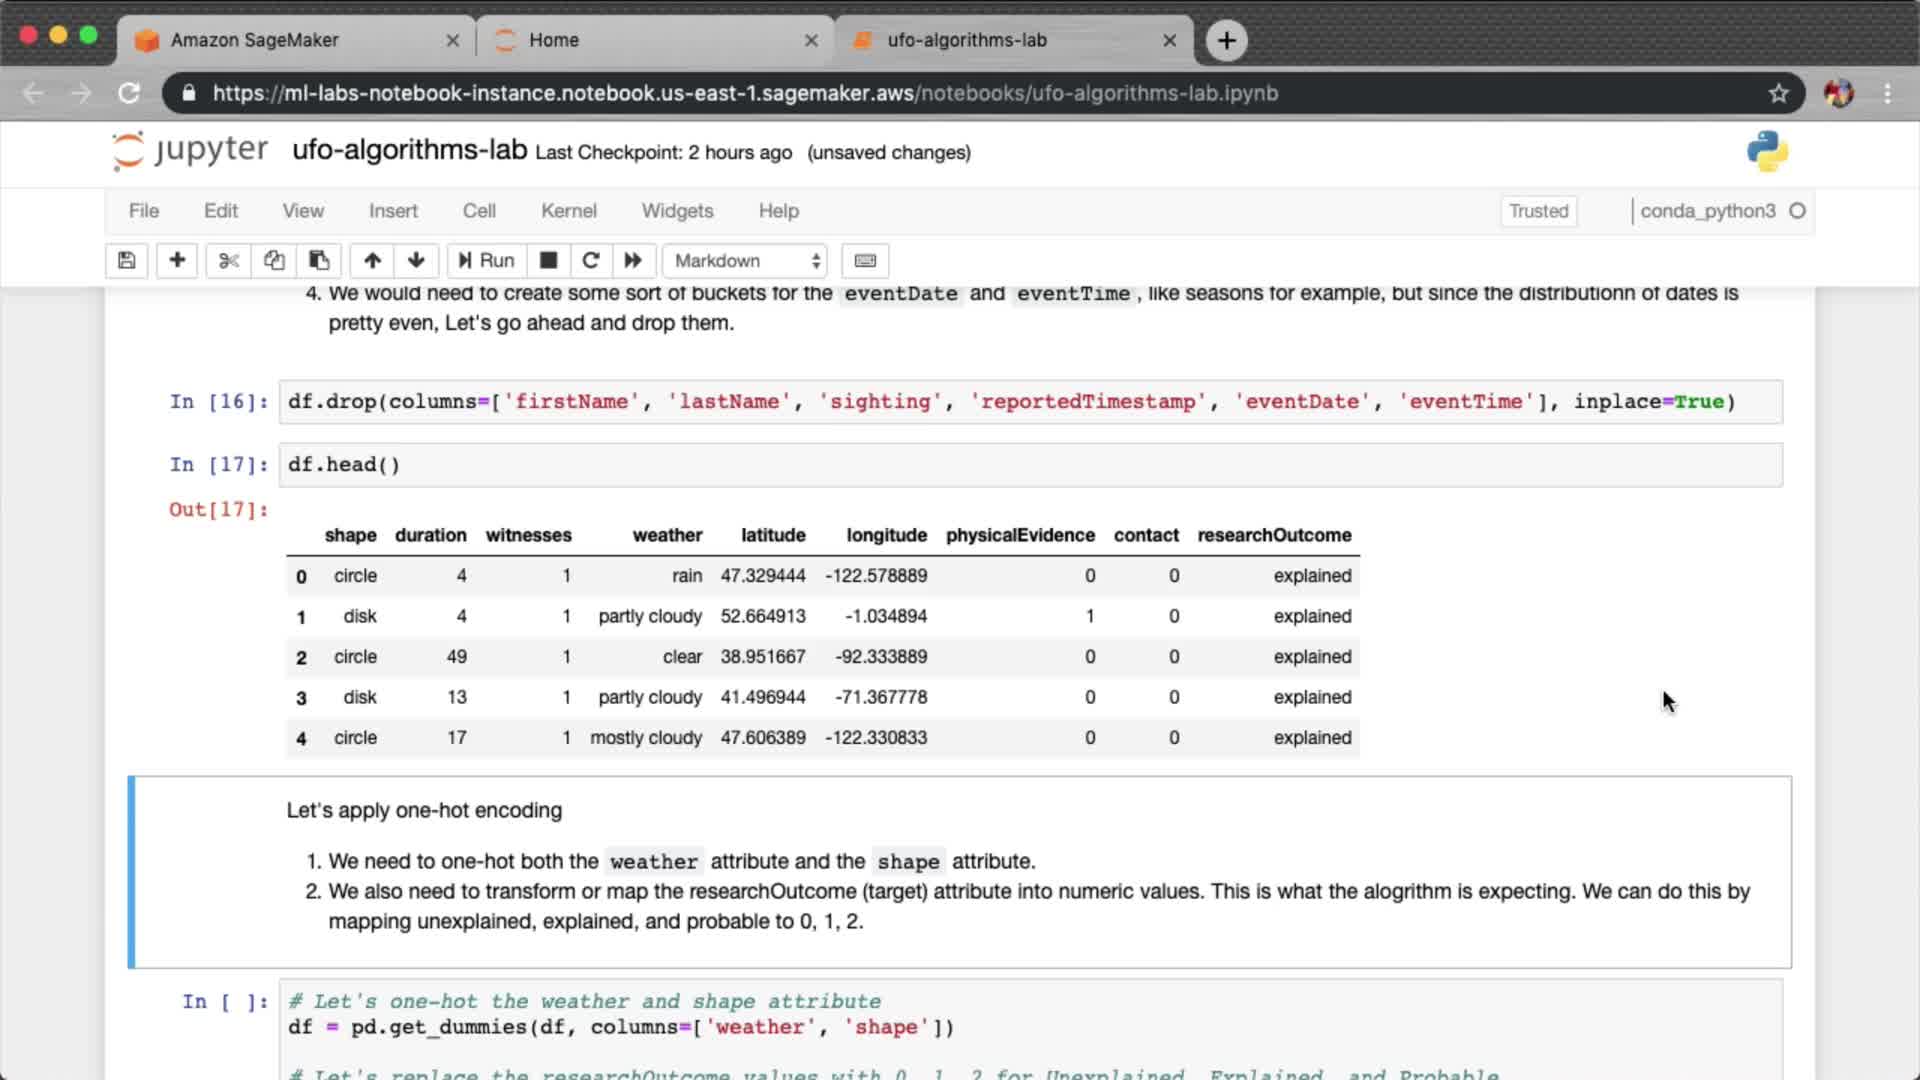Bookmark page with star icon
Image resolution: width=1920 pixels, height=1080 pixels.
click(x=1778, y=93)
